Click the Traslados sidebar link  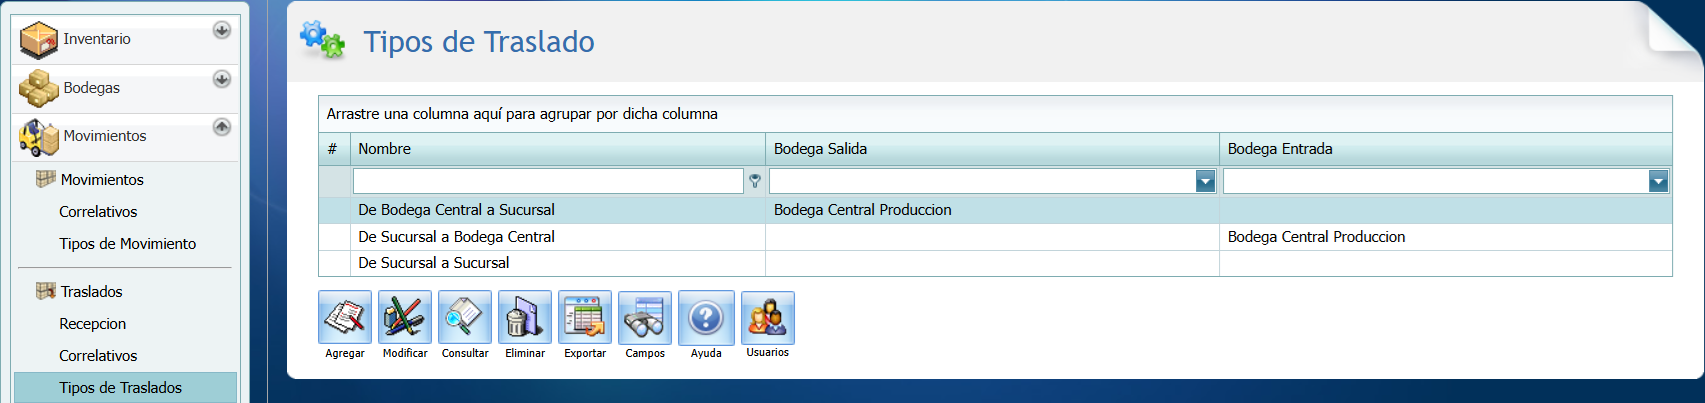[91, 292]
